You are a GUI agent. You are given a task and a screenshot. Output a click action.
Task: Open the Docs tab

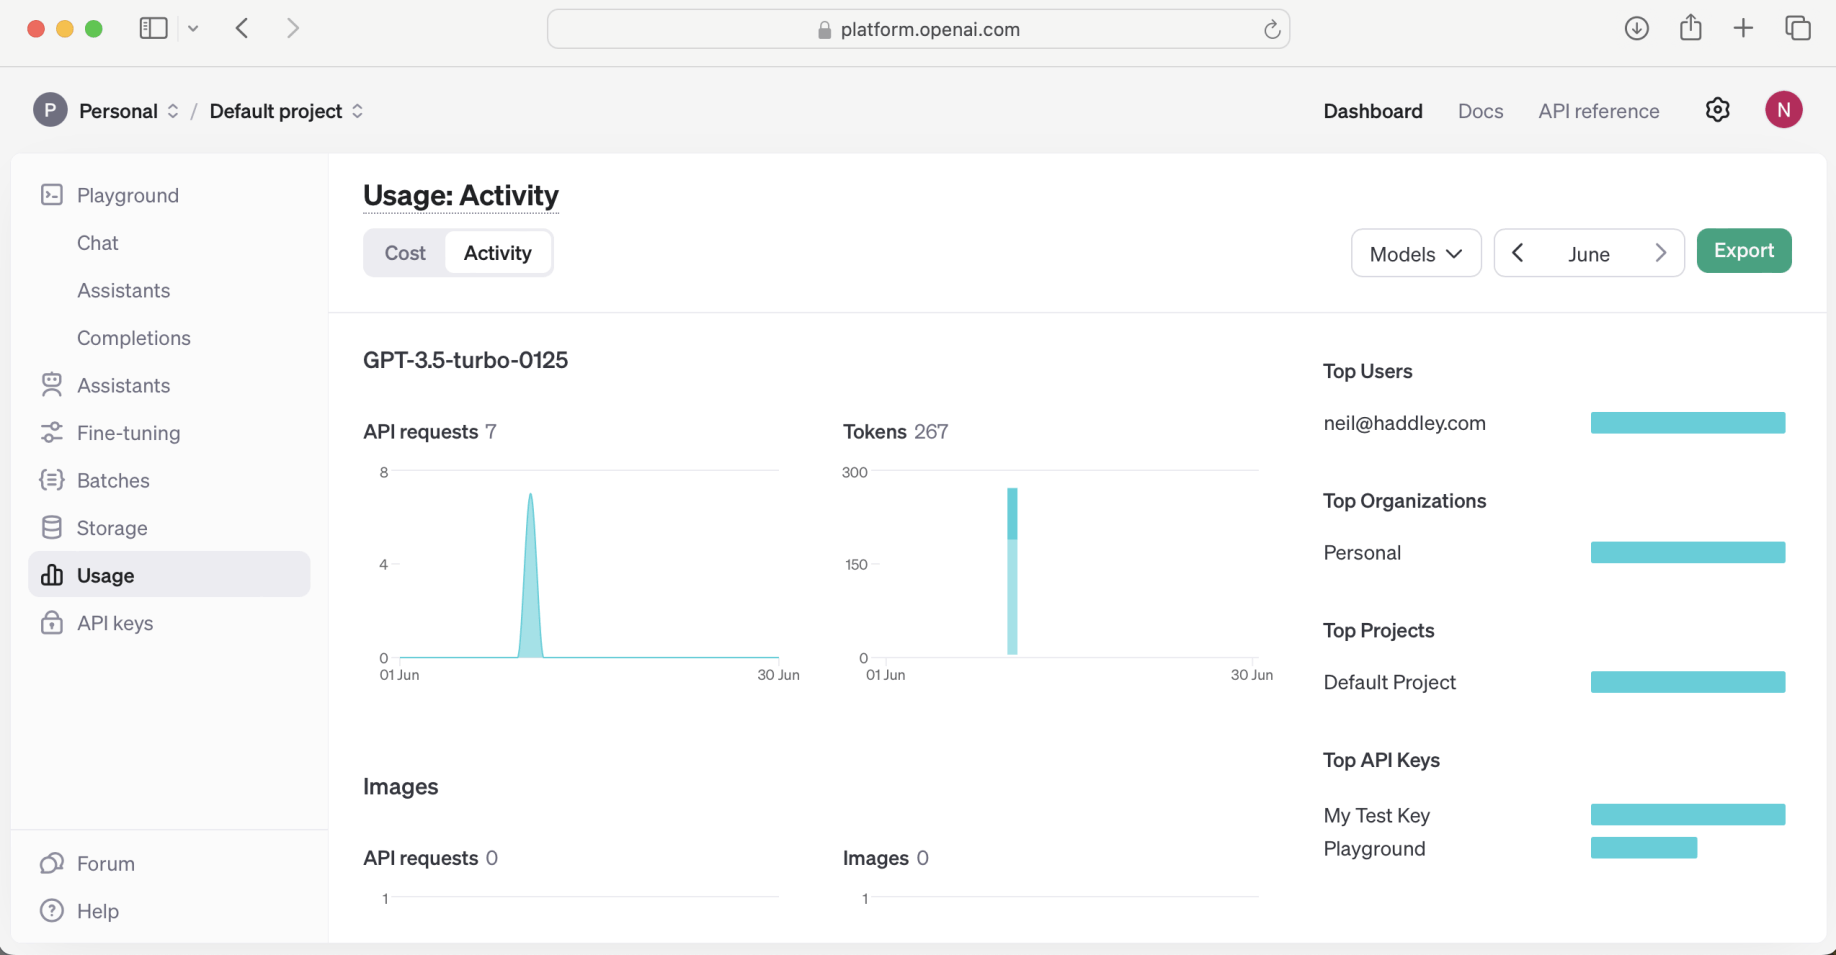[x=1480, y=111]
